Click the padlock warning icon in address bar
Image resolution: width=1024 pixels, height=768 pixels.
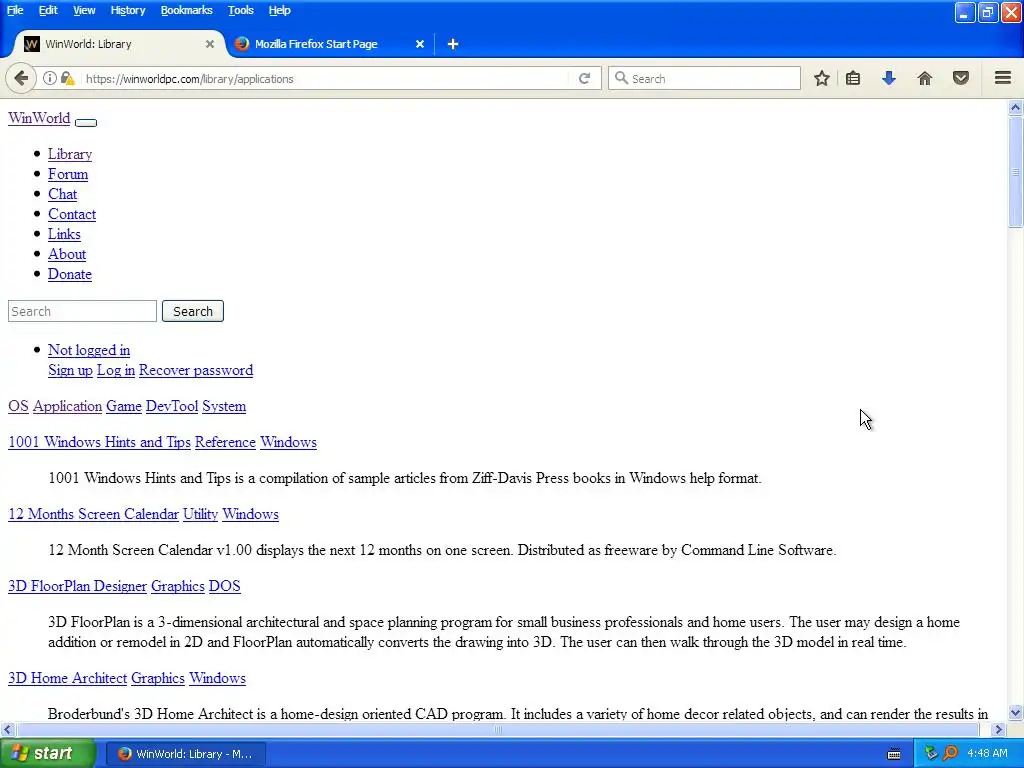[67, 78]
